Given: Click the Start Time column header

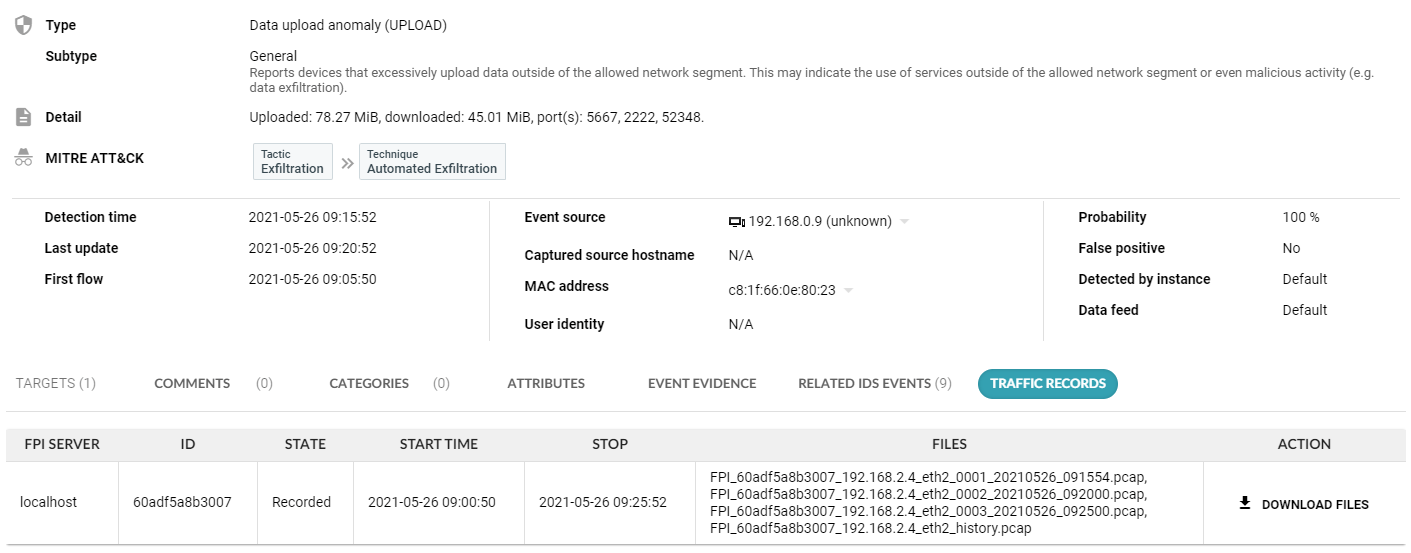Looking at the screenshot, I should (x=439, y=444).
